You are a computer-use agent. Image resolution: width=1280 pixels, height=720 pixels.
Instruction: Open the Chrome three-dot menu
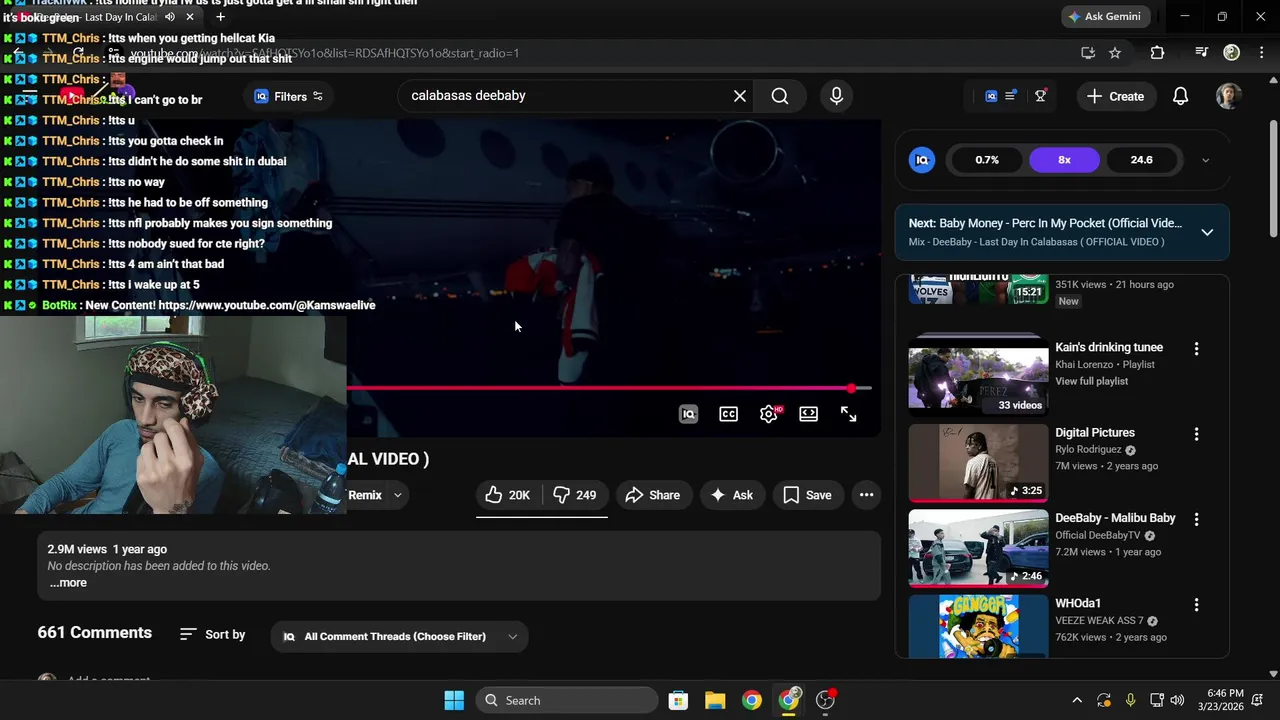pos(1261,53)
